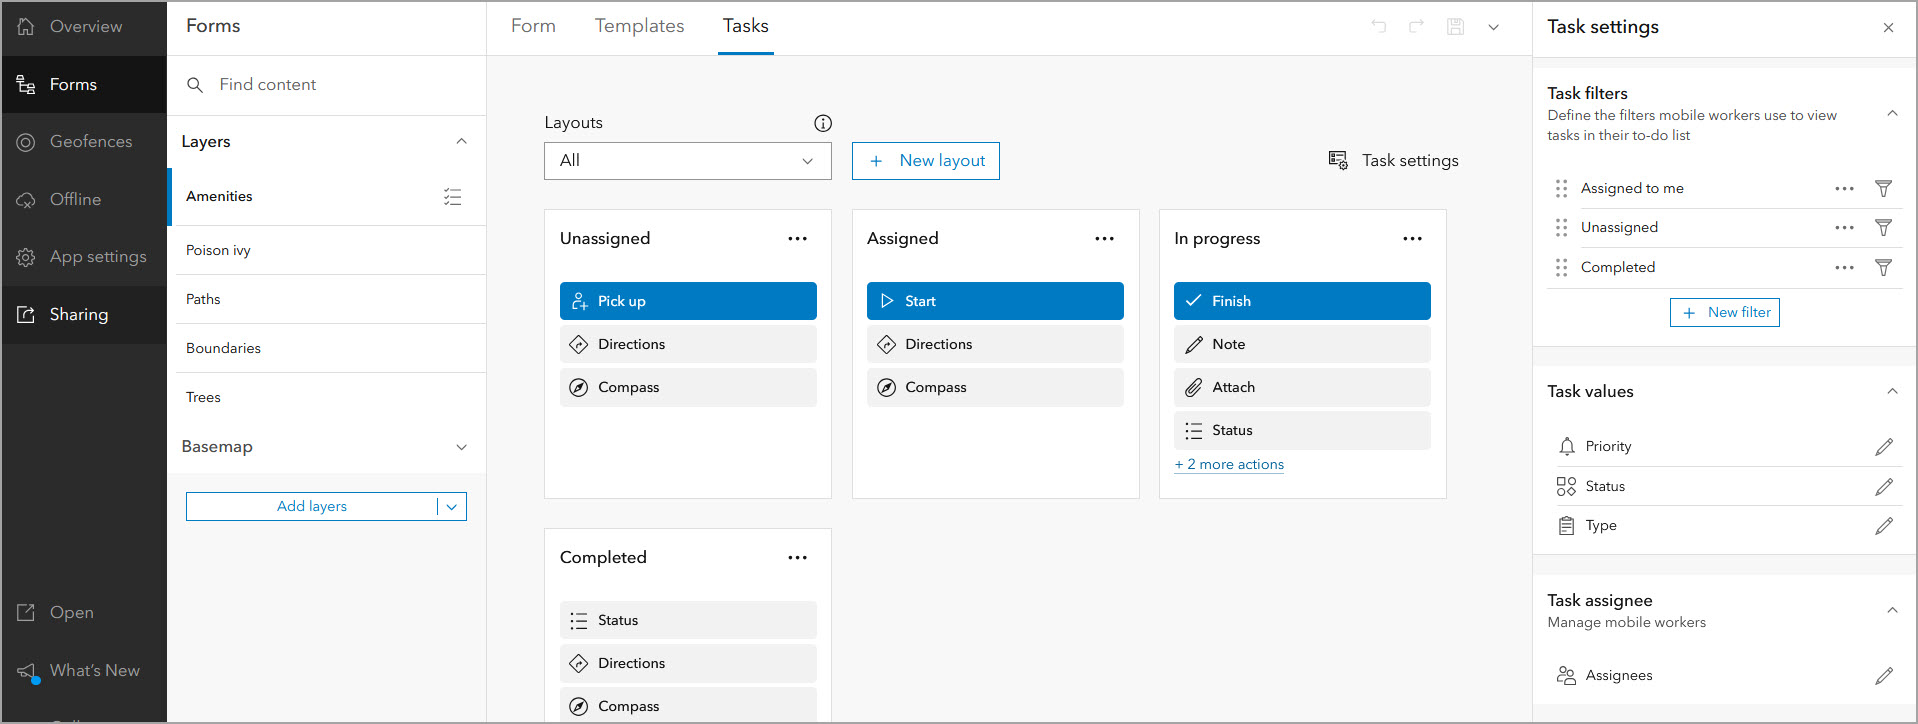Open Geofences in the left sidebar
This screenshot has height=724, width=1918.
[90, 142]
